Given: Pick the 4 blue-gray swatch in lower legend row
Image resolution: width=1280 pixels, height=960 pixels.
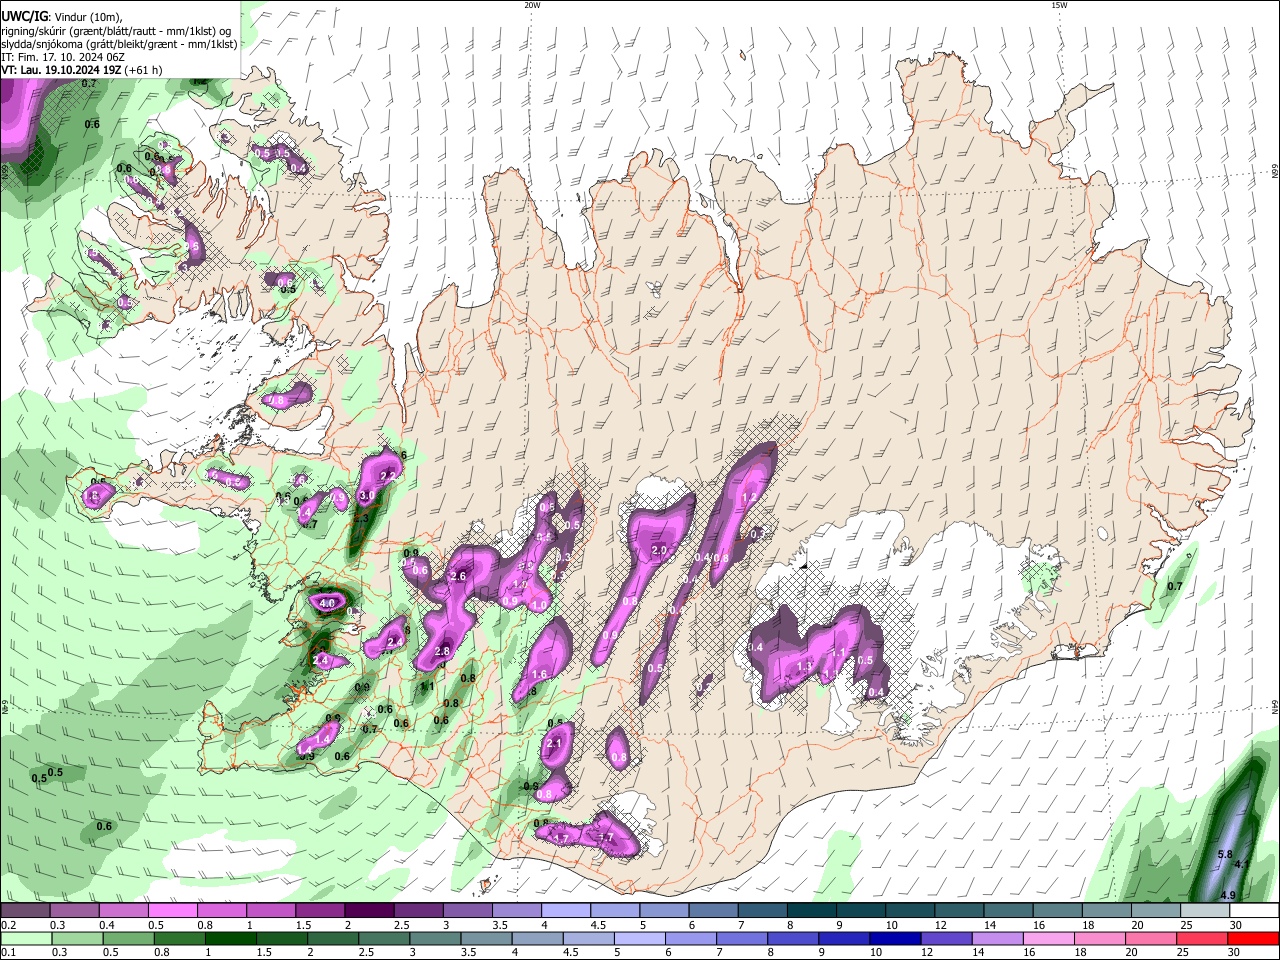Looking at the screenshot, I should point(537,939).
